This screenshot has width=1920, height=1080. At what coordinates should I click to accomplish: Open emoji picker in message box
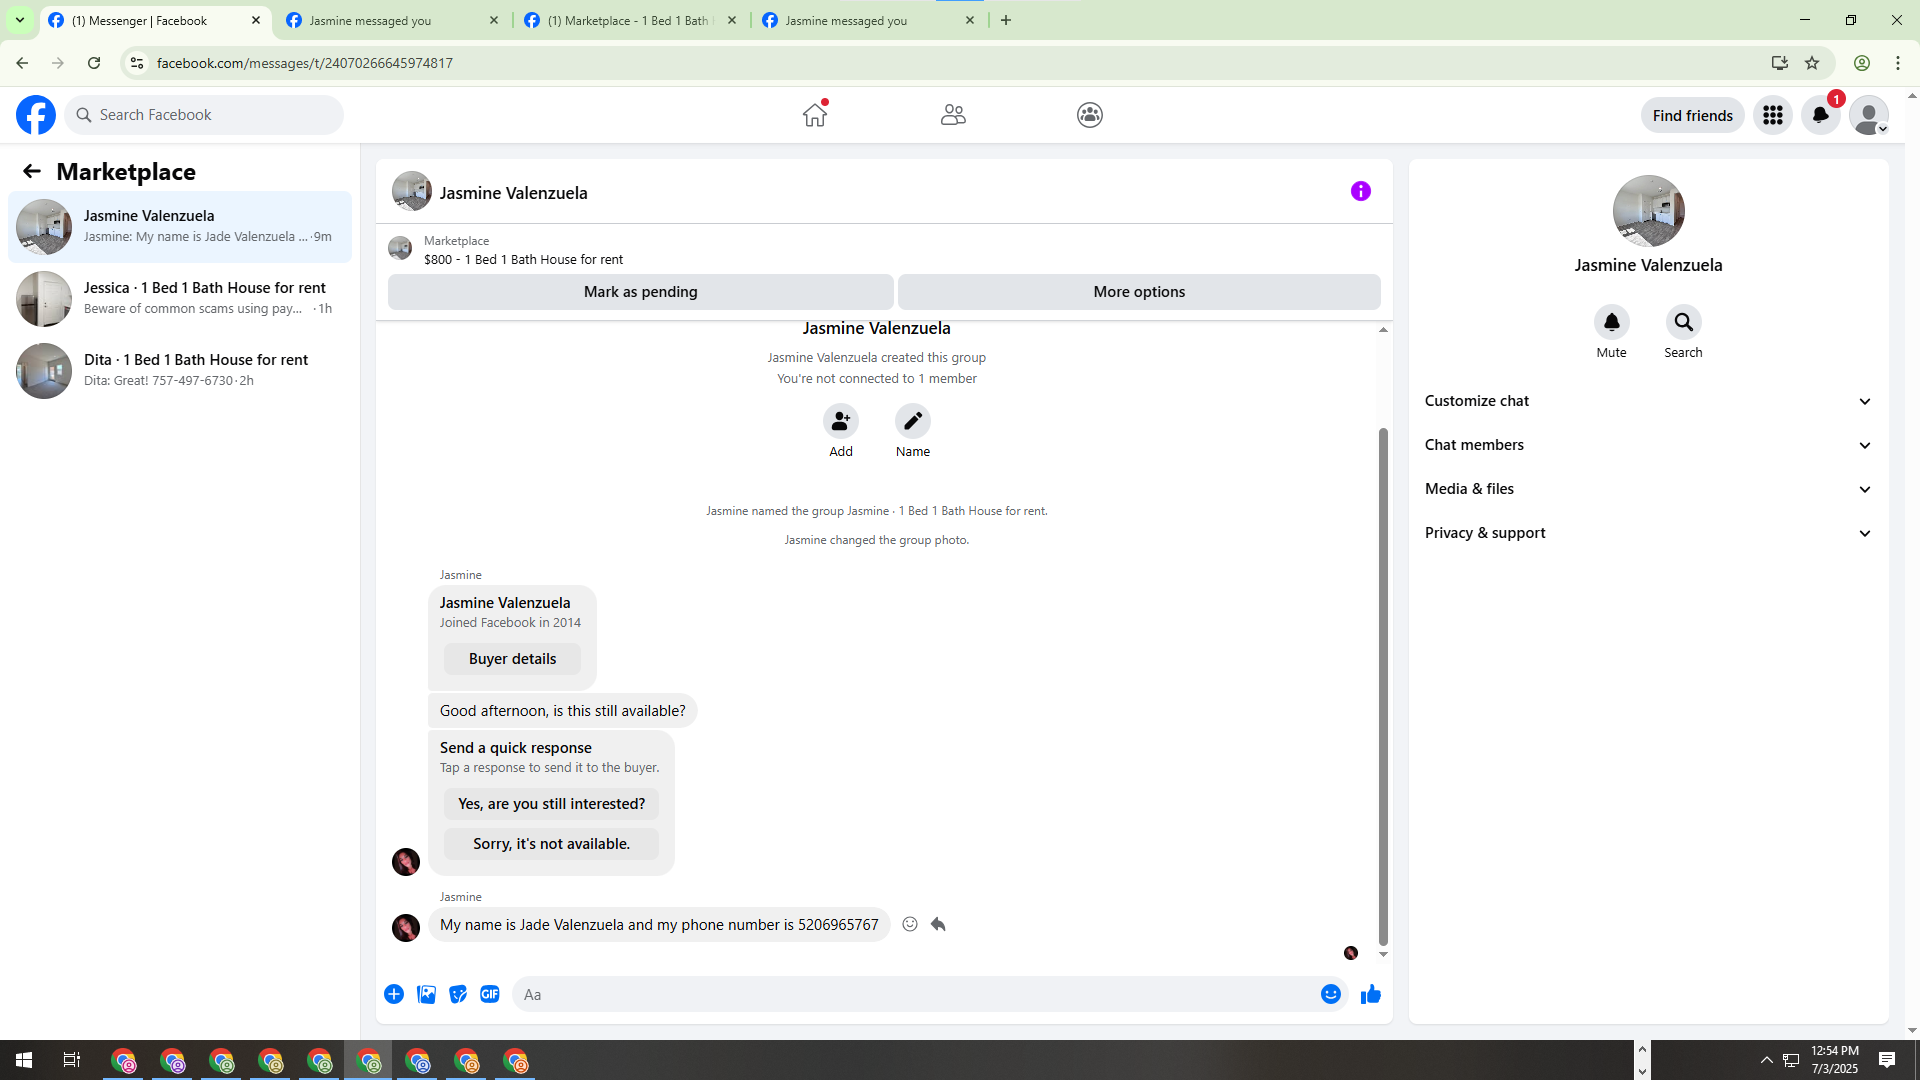(1330, 994)
